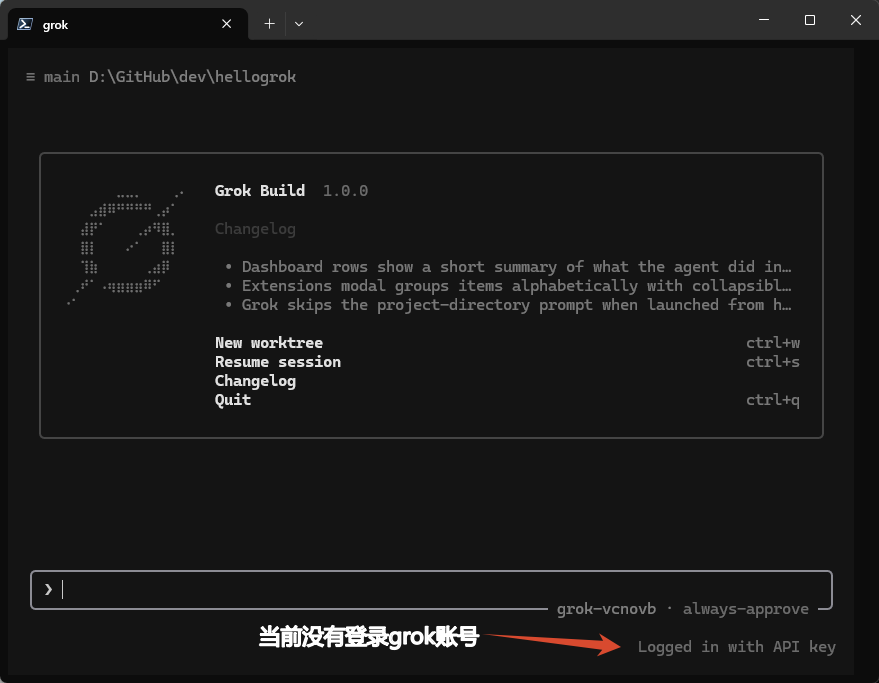Select the grok terminal tab
Image resolution: width=879 pixels, height=683 pixels.
(x=128, y=24)
